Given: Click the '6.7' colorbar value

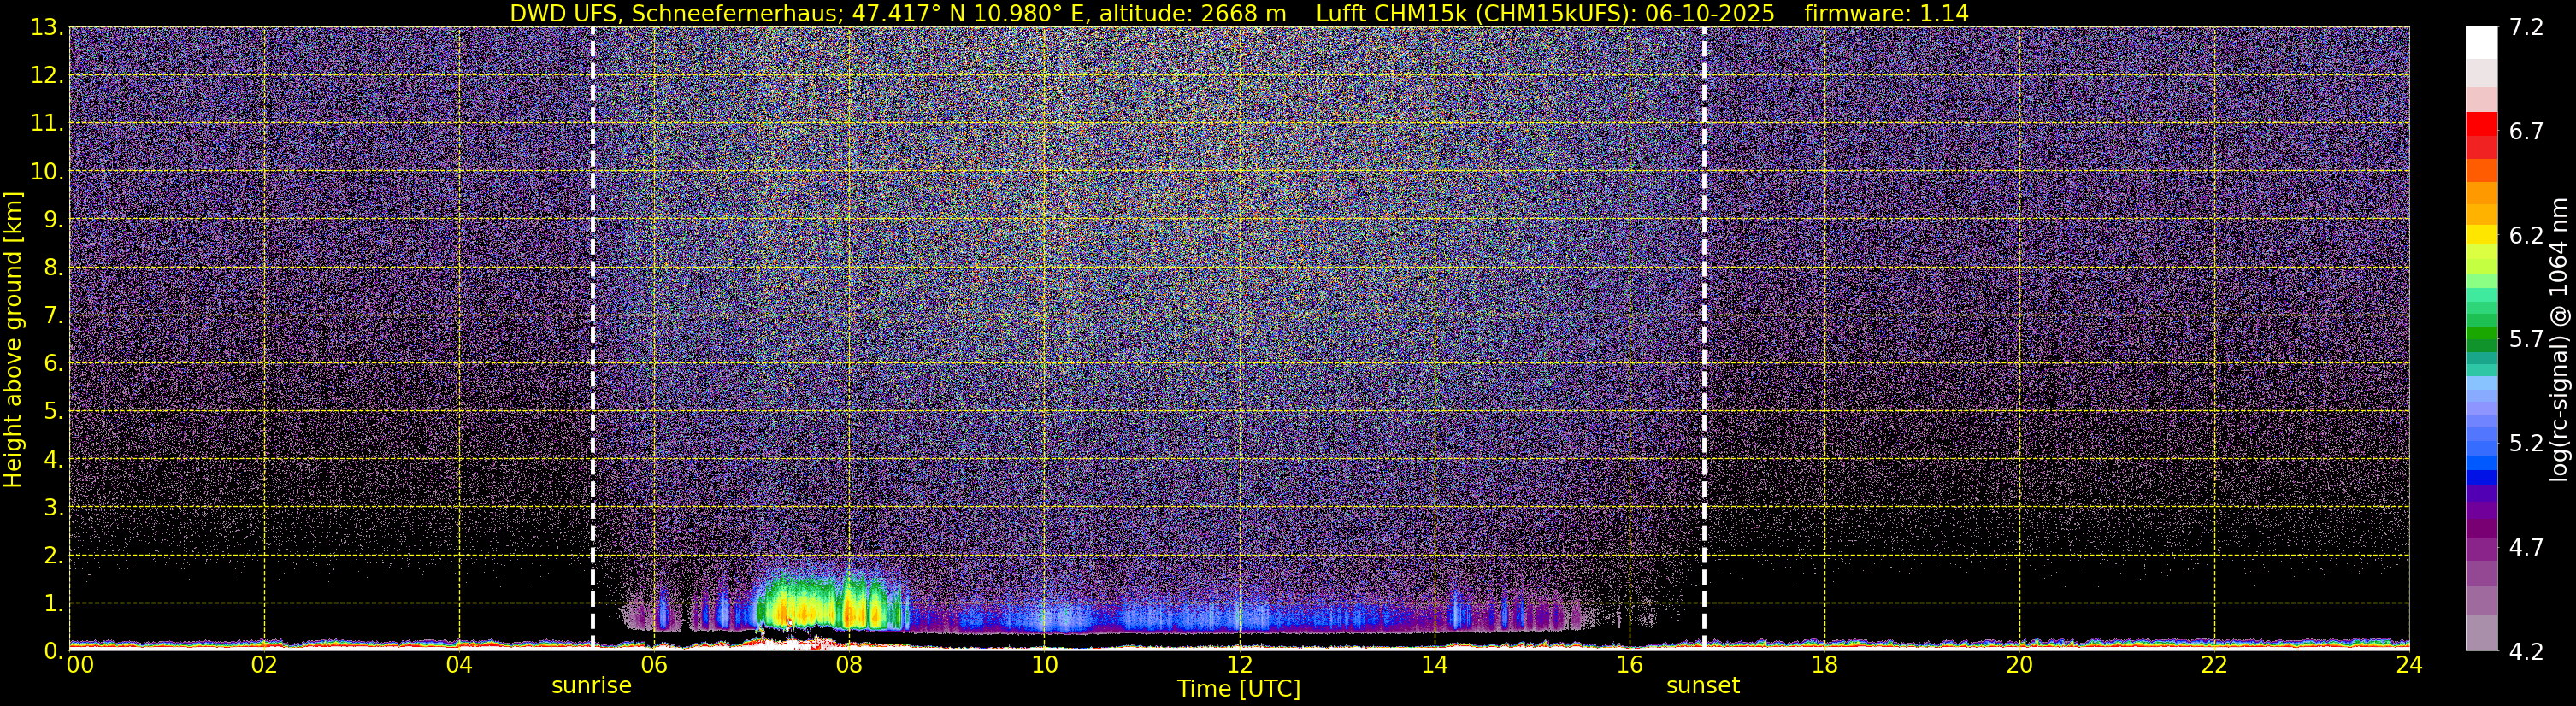Looking at the screenshot, I should (x=2526, y=131).
